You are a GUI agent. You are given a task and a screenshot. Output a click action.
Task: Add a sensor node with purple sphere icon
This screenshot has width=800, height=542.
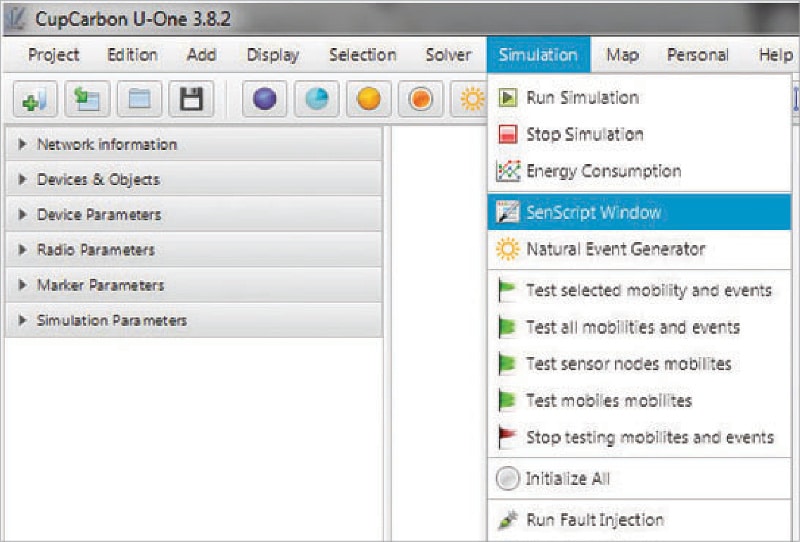[264, 98]
